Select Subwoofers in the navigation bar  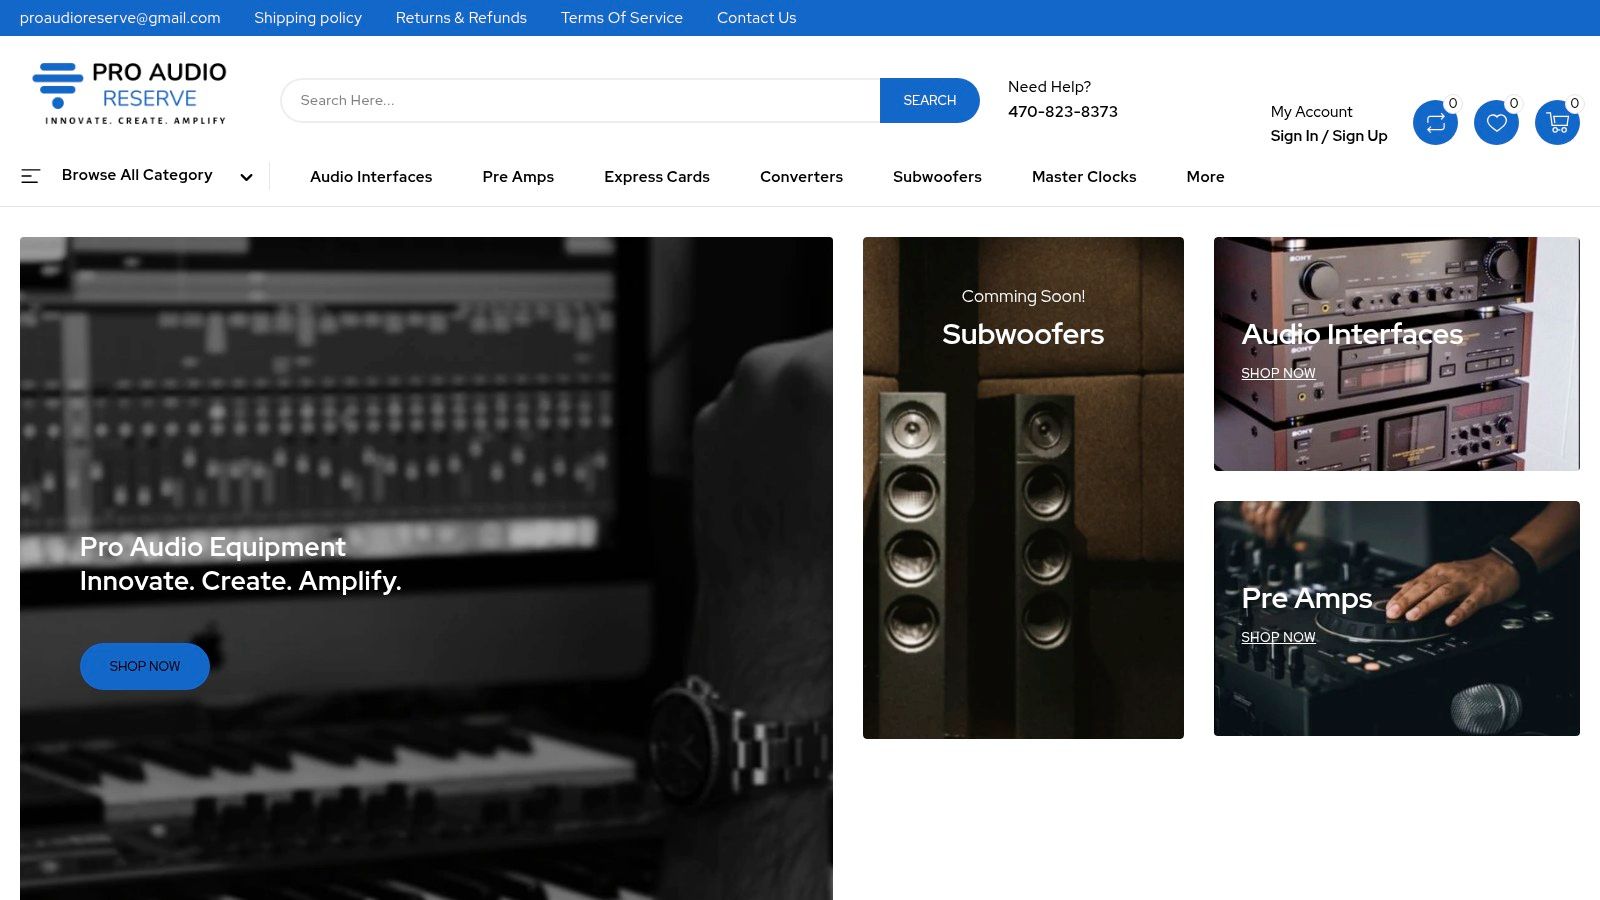pos(937,176)
